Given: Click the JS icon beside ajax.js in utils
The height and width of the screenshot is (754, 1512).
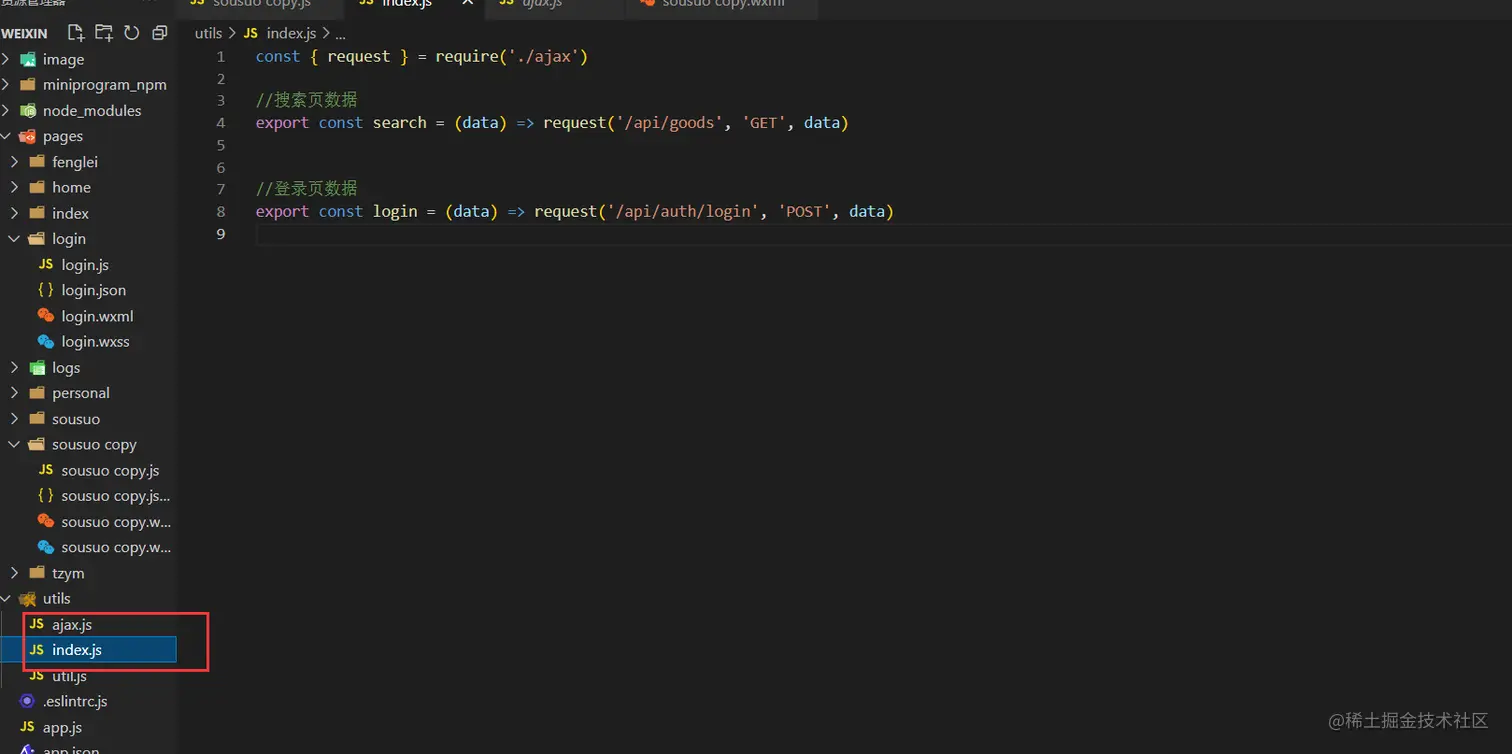Looking at the screenshot, I should [x=37, y=624].
